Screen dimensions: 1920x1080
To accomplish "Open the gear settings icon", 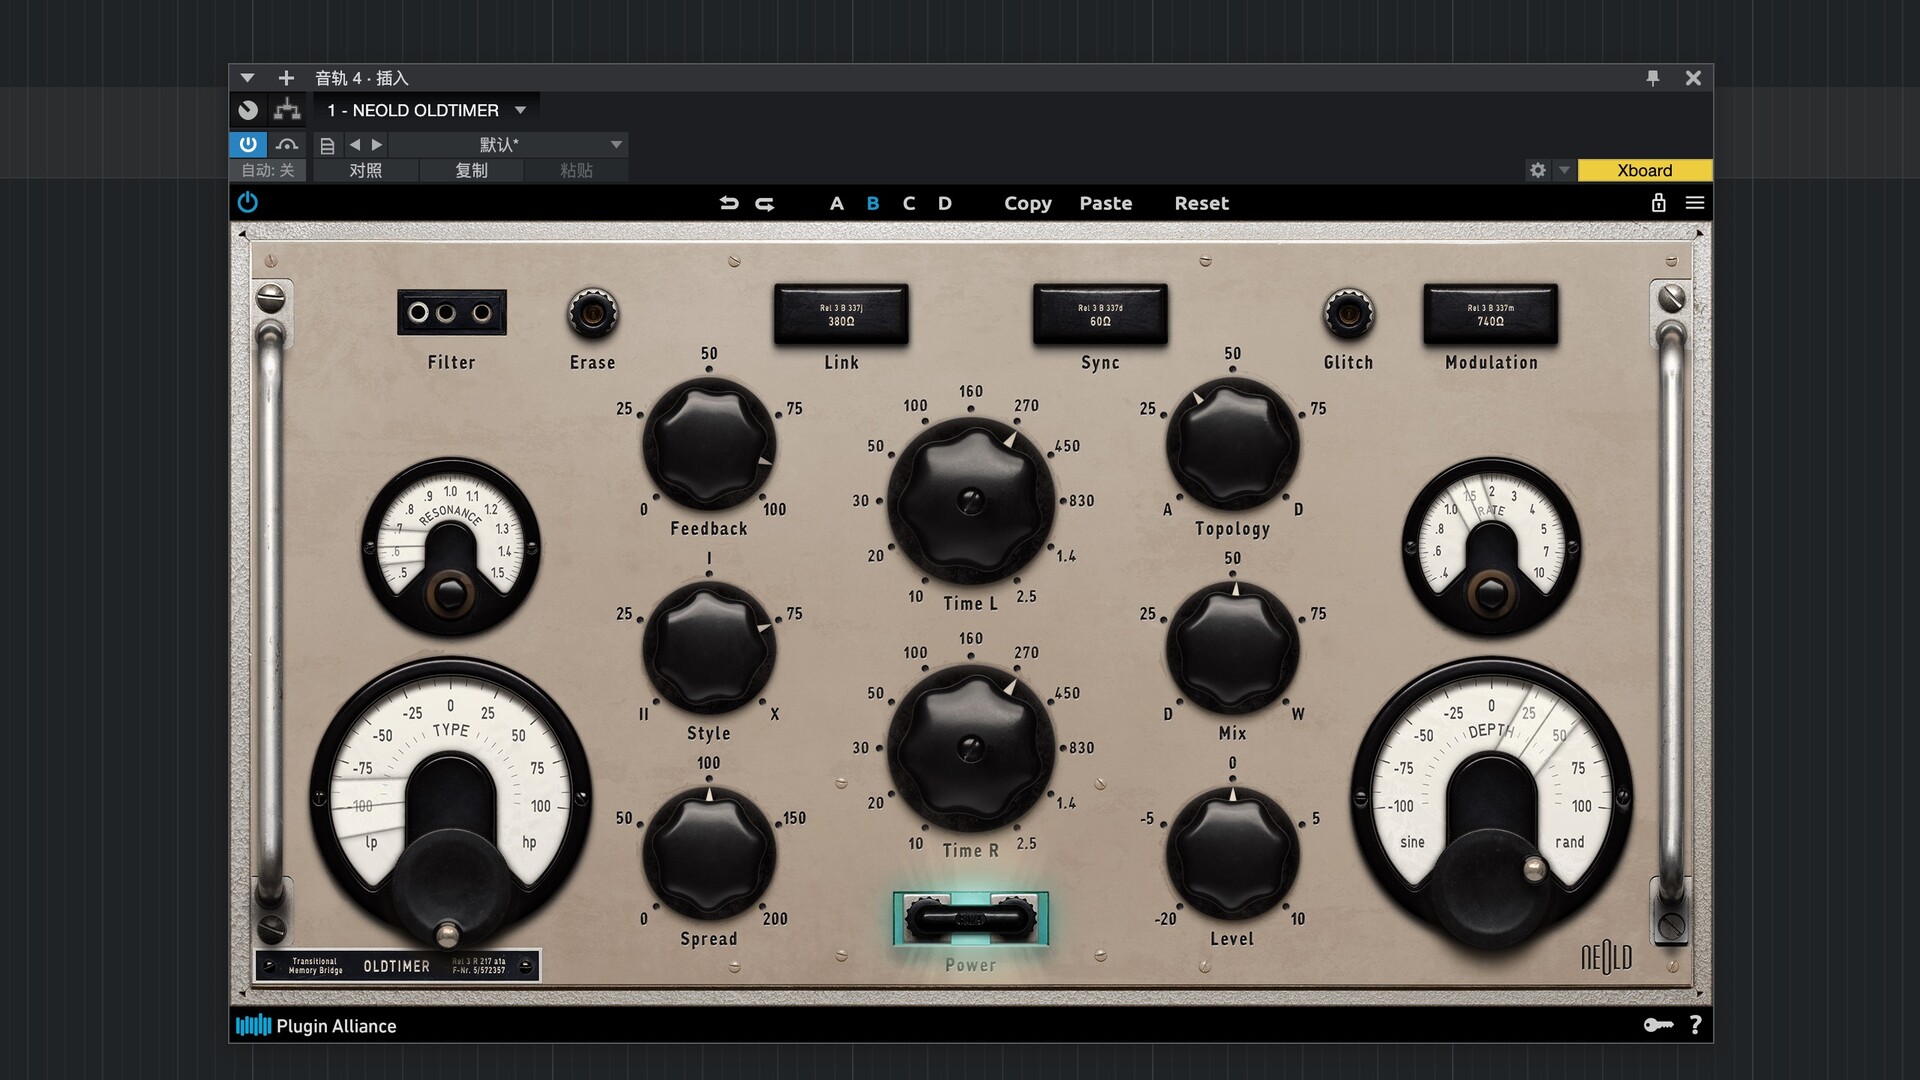I will point(1538,170).
